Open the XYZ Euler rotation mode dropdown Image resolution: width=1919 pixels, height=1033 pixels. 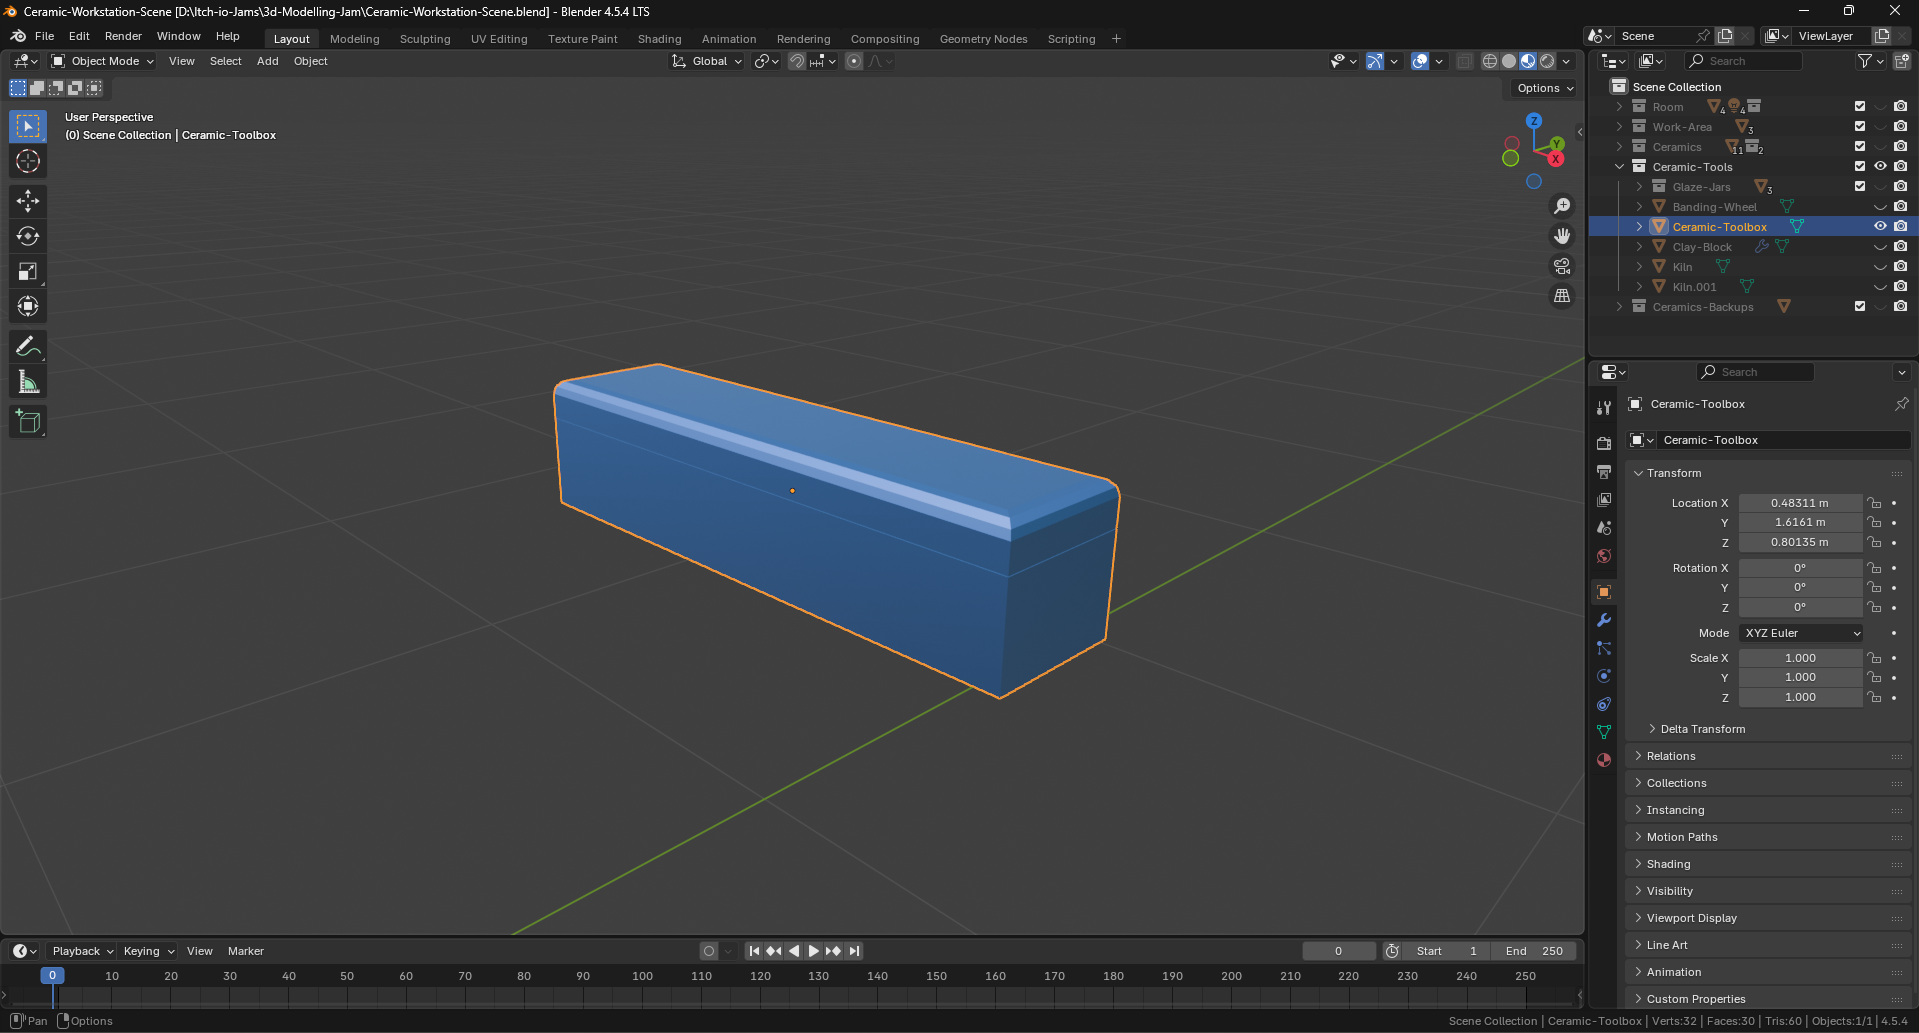pyautogui.click(x=1801, y=633)
